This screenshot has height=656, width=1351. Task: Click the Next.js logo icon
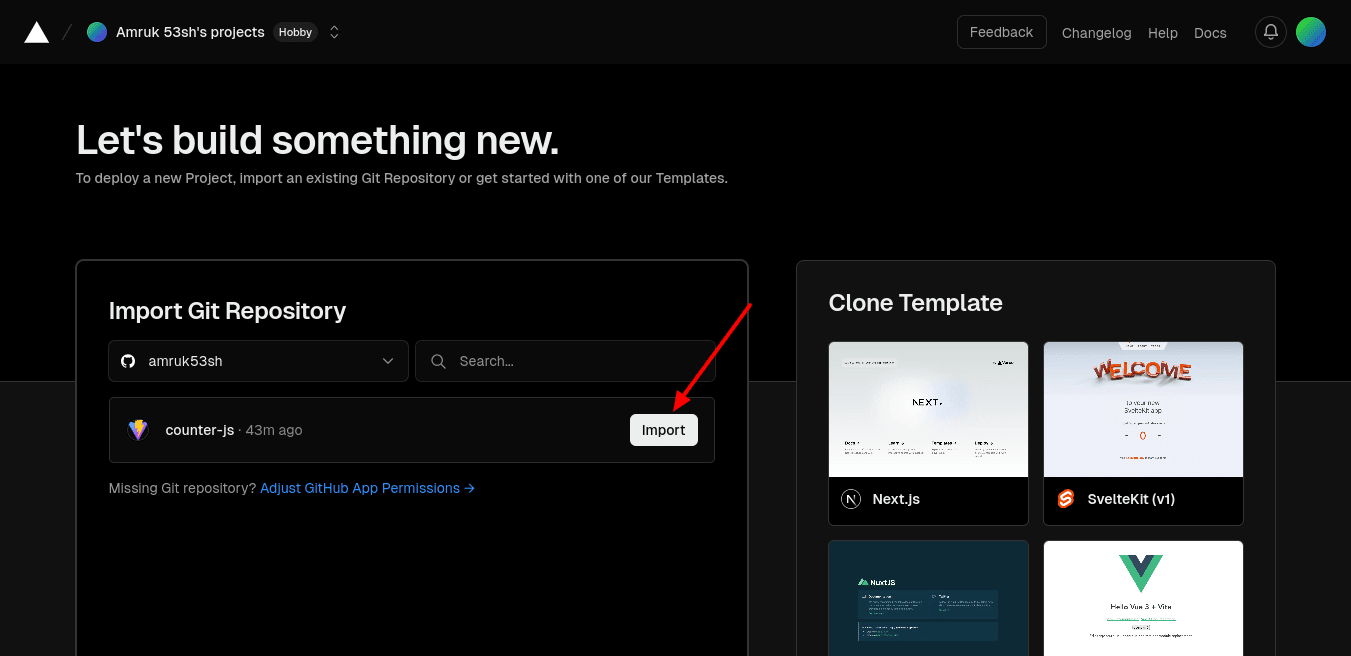851,499
